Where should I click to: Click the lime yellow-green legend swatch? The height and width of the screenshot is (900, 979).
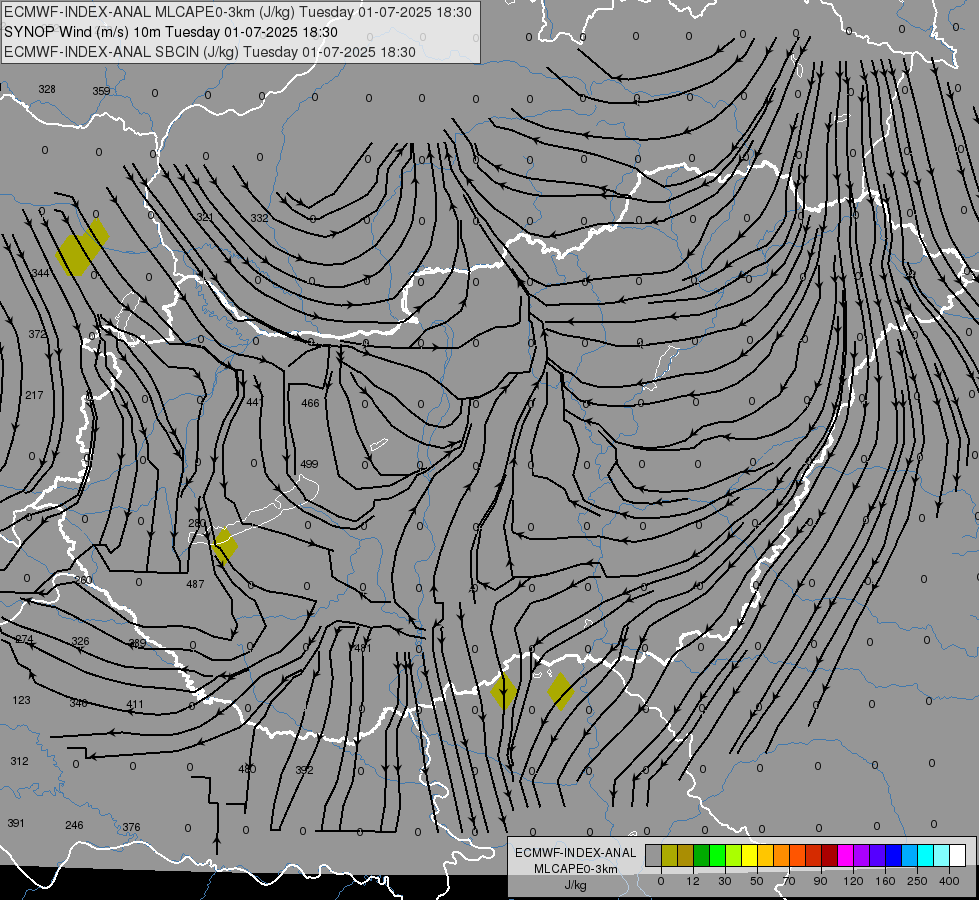click(734, 855)
